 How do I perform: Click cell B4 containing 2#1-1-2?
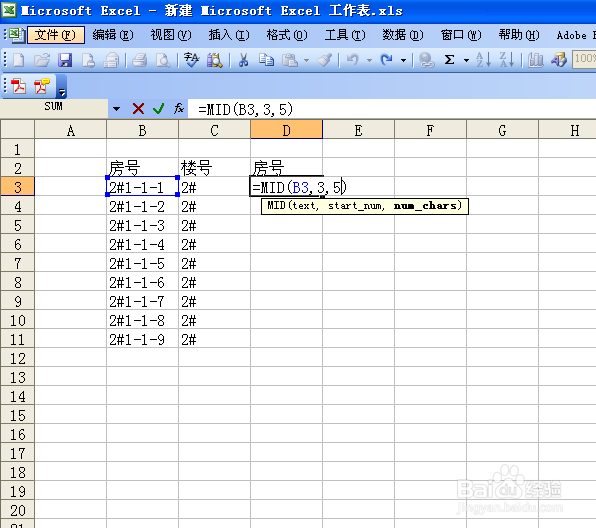pos(142,206)
